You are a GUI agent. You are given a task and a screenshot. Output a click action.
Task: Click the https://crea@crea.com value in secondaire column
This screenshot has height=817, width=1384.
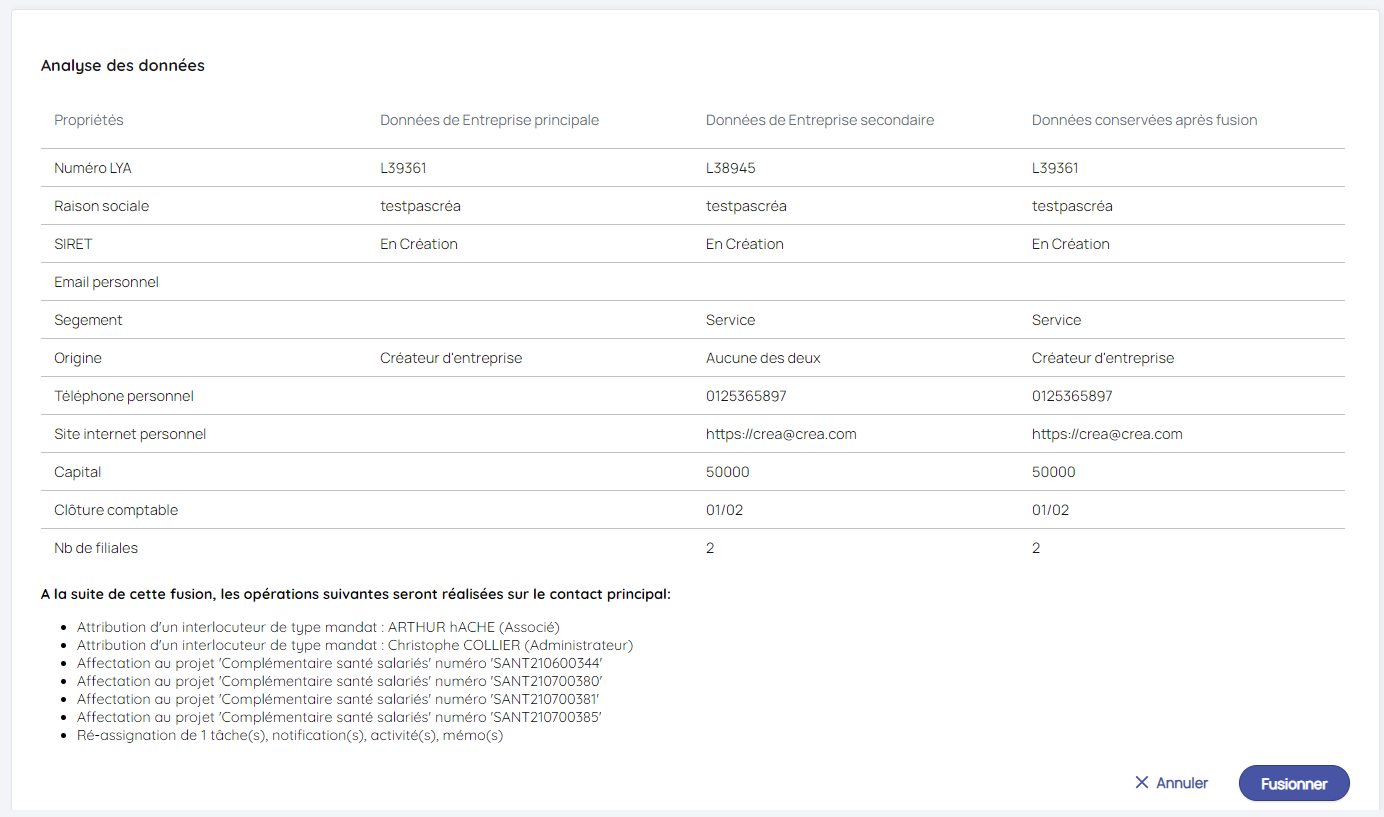pyautogui.click(x=781, y=434)
